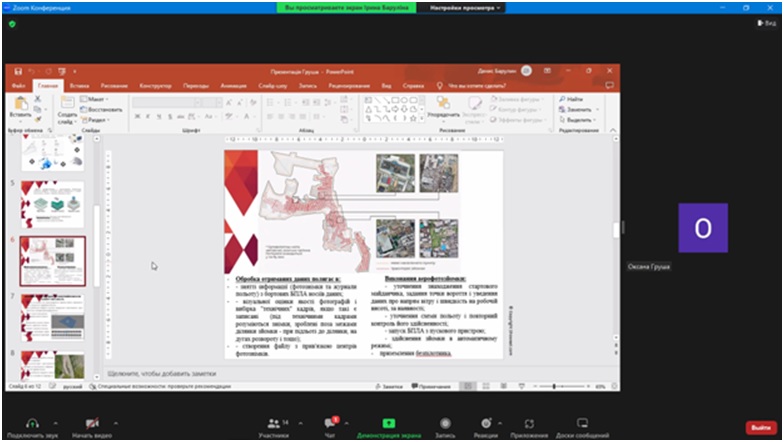This screenshot has height=442, width=784.
Task: Collapse the PowerPoint ribbon with the chevron
Action: click(613, 130)
